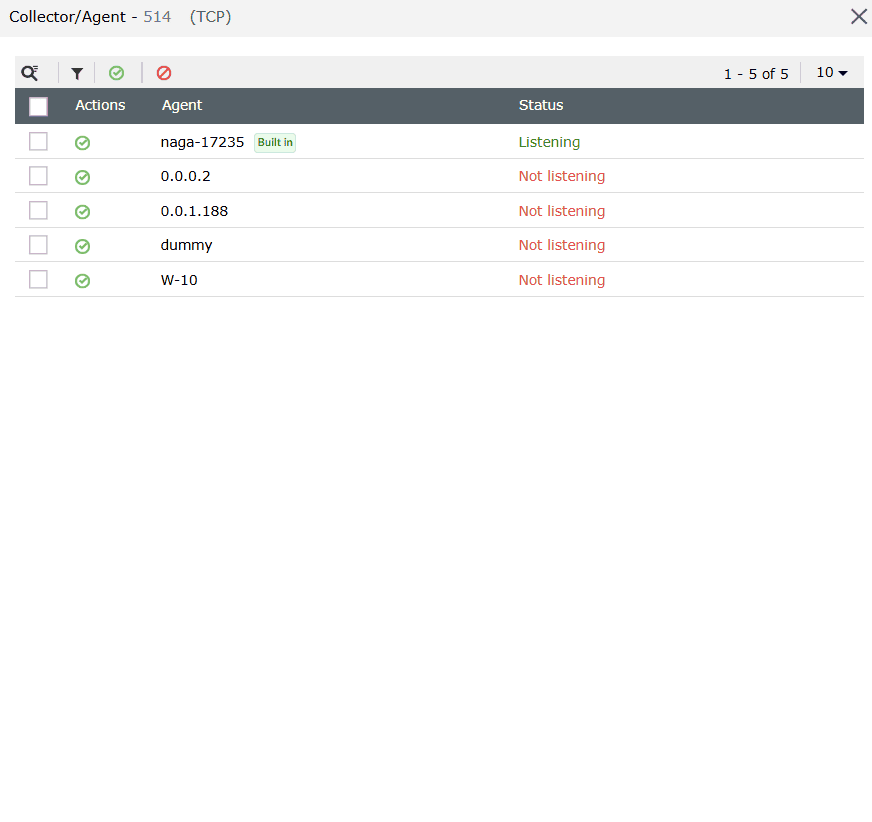Viewport: 872px width, 822px height.
Task: Click the Listening status of naga-17235
Action: click(x=549, y=142)
